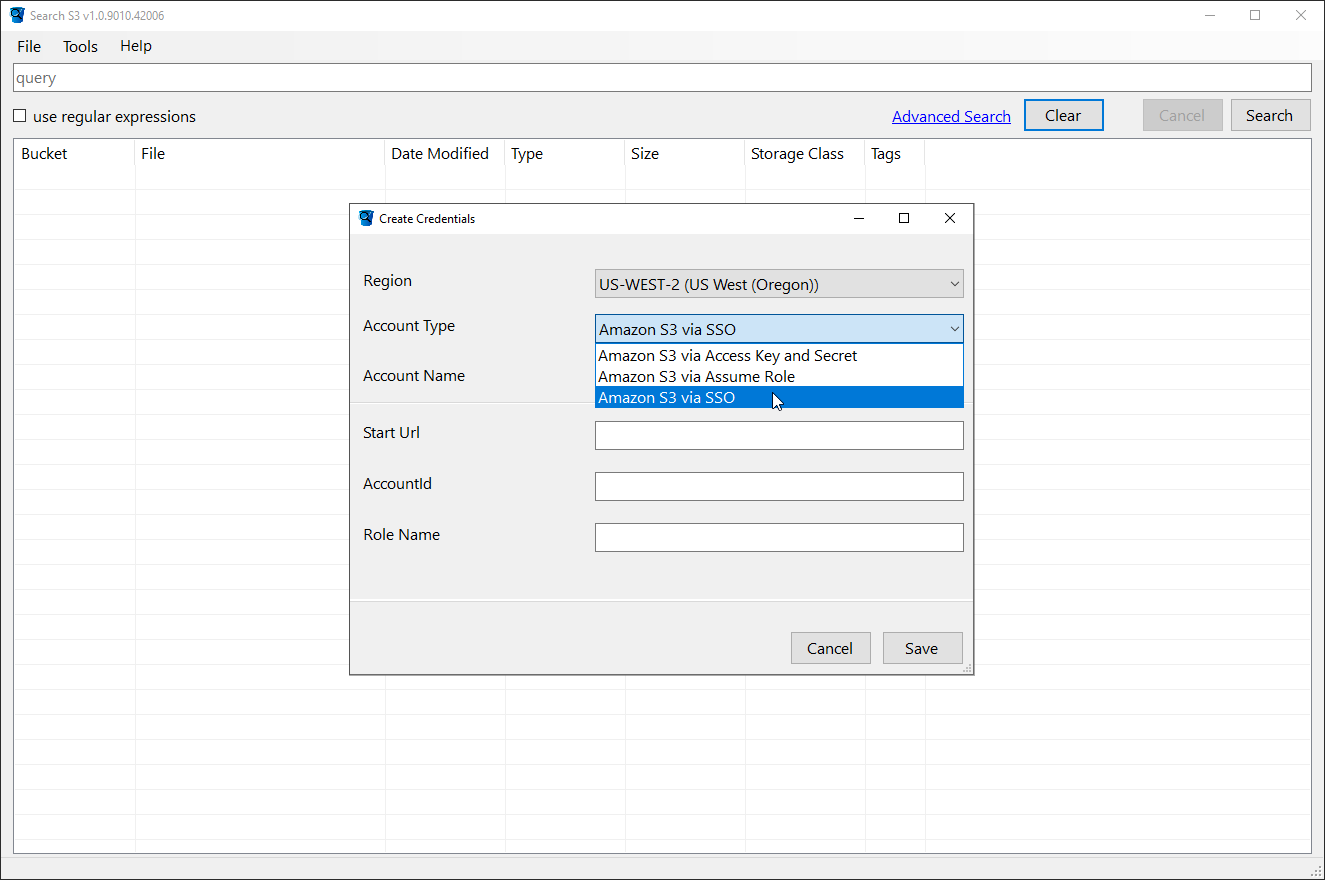Open the Advanced Search link

point(951,116)
